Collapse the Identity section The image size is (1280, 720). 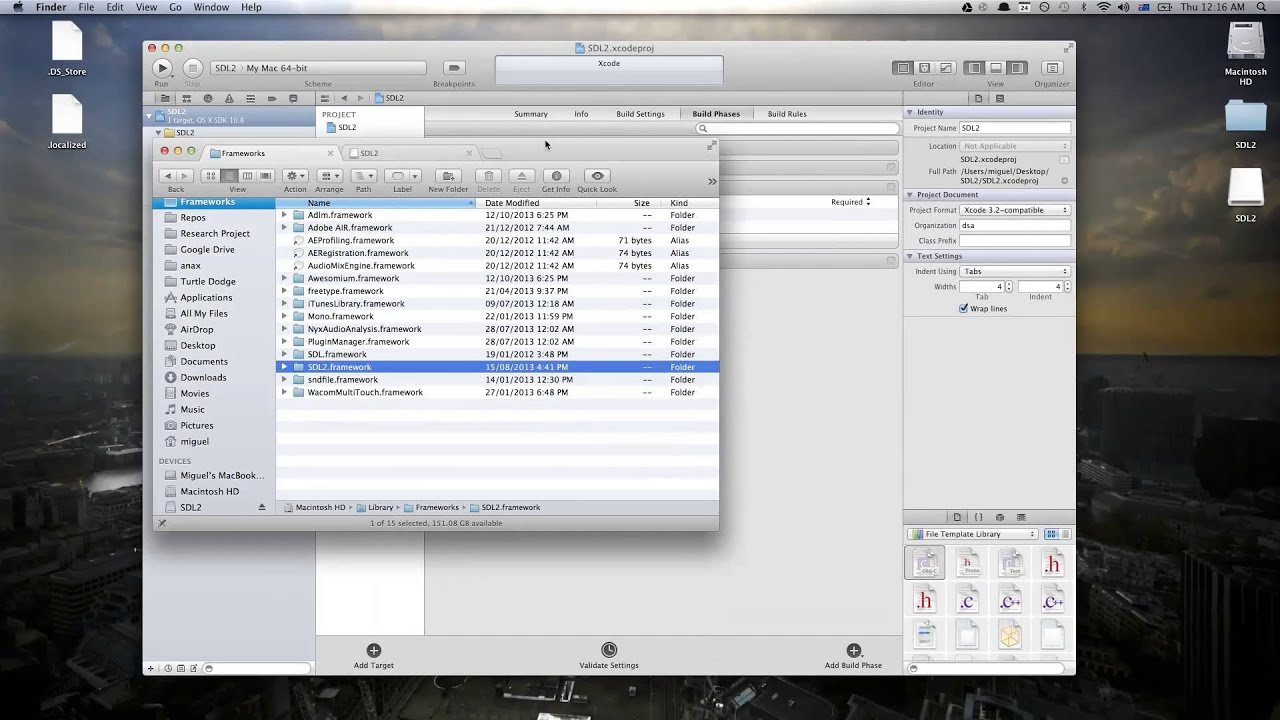(x=910, y=112)
